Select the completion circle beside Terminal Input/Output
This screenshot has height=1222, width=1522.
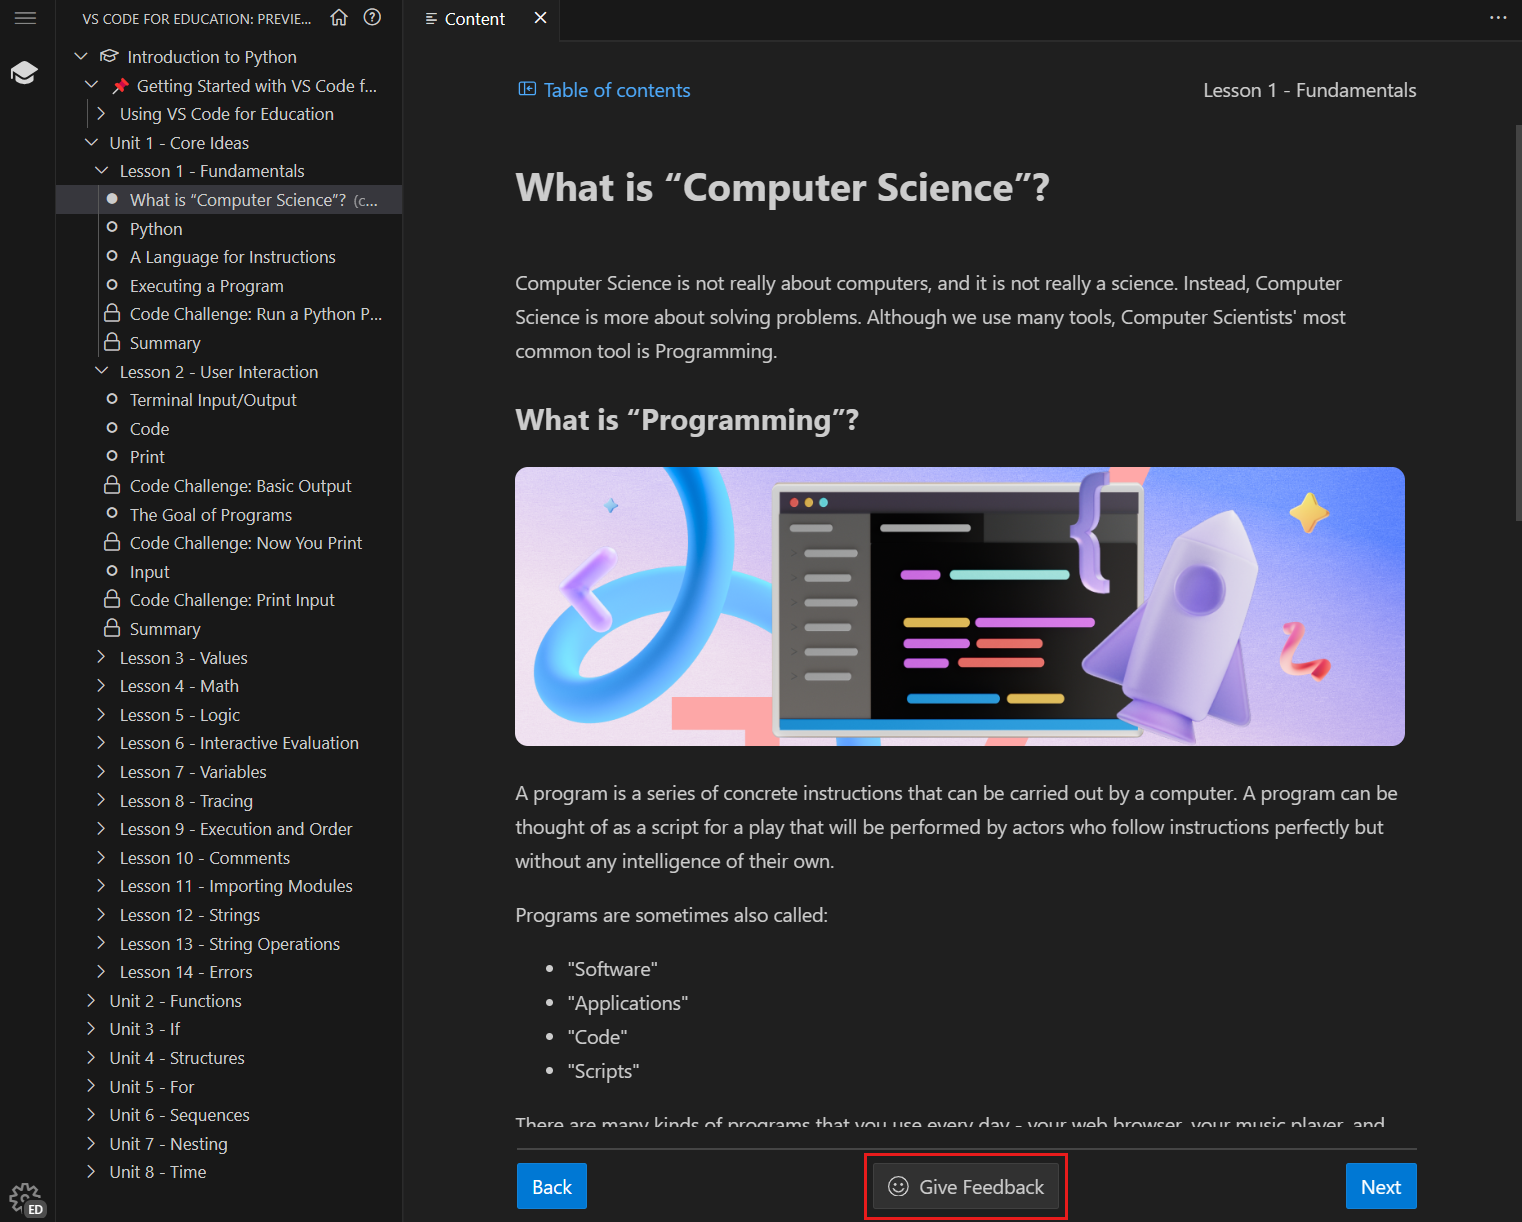pyautogui.click(x=111, y=399)
